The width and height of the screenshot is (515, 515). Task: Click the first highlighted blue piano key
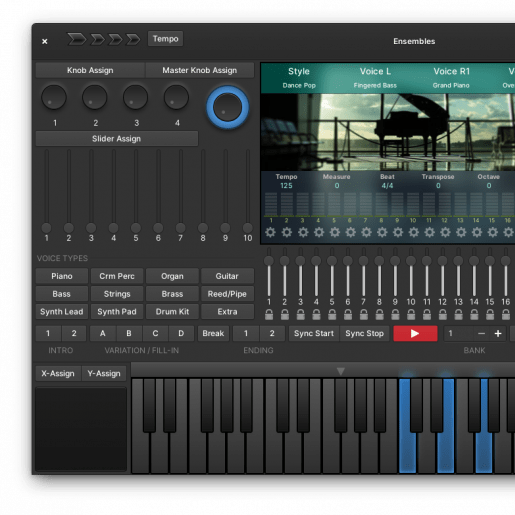click(x=407, y=425)
